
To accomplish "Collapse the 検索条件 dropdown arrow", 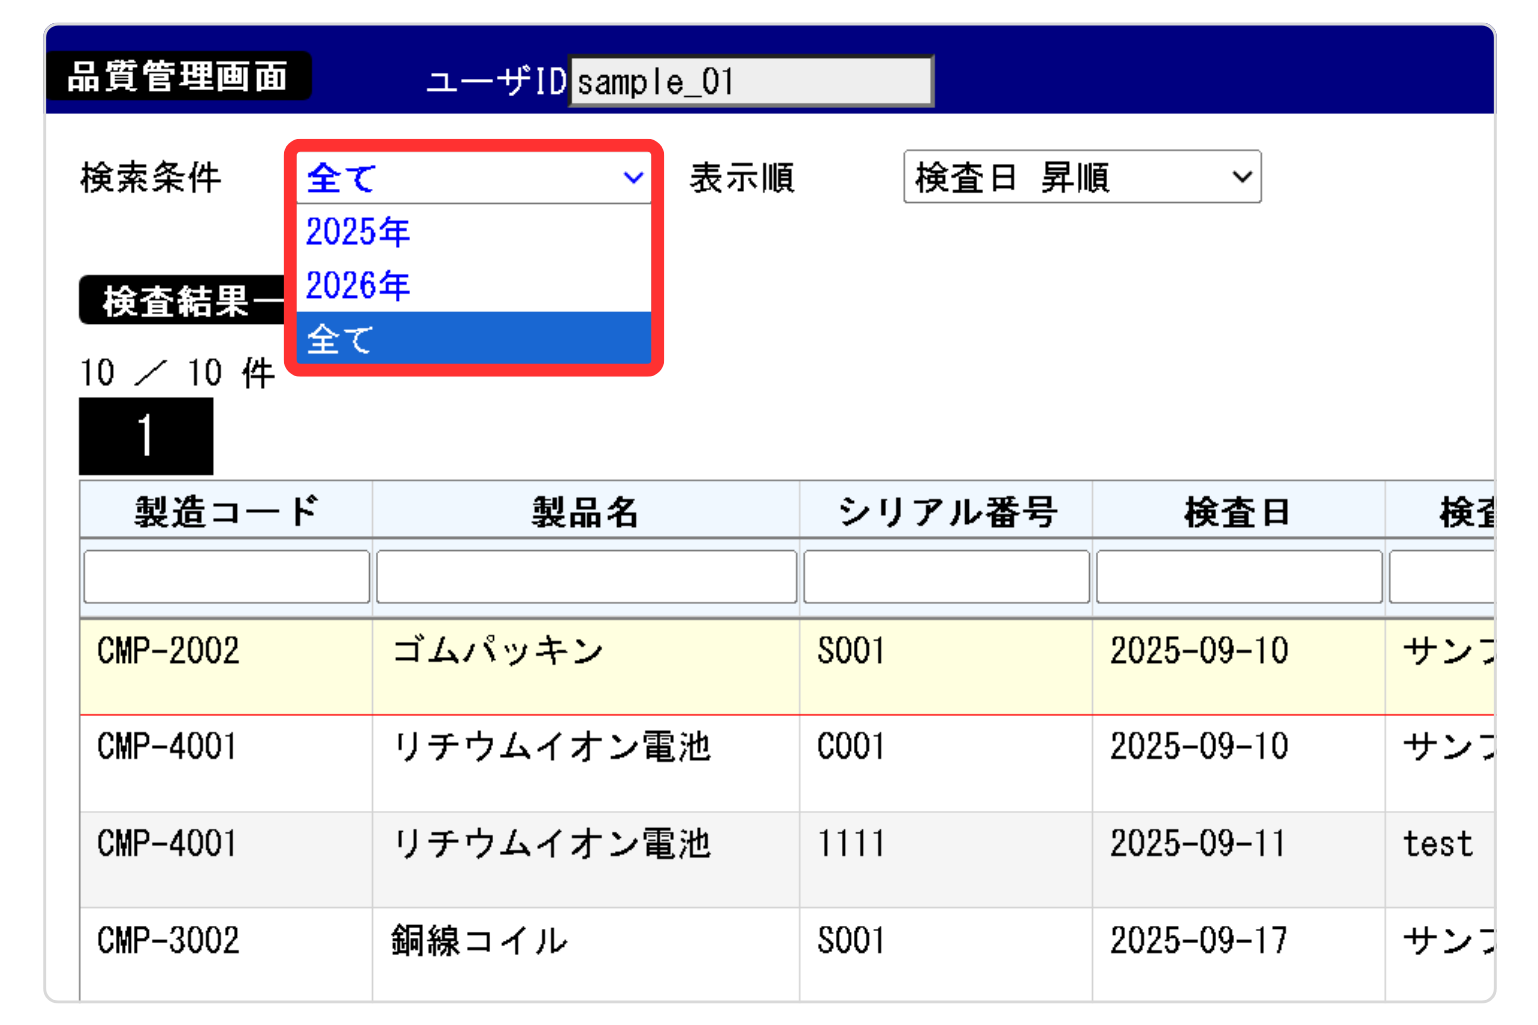I will click(x=632, y=178).
